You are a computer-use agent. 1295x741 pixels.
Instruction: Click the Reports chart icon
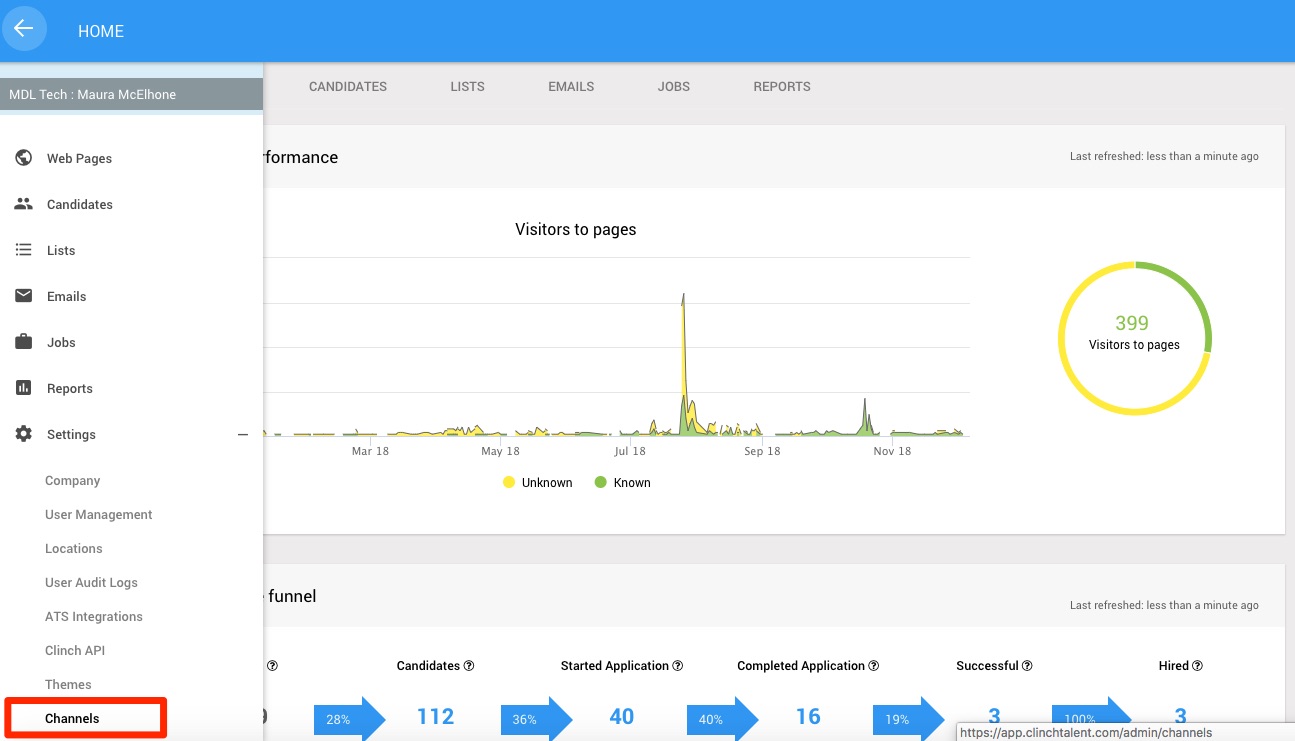tap(24, 388)
